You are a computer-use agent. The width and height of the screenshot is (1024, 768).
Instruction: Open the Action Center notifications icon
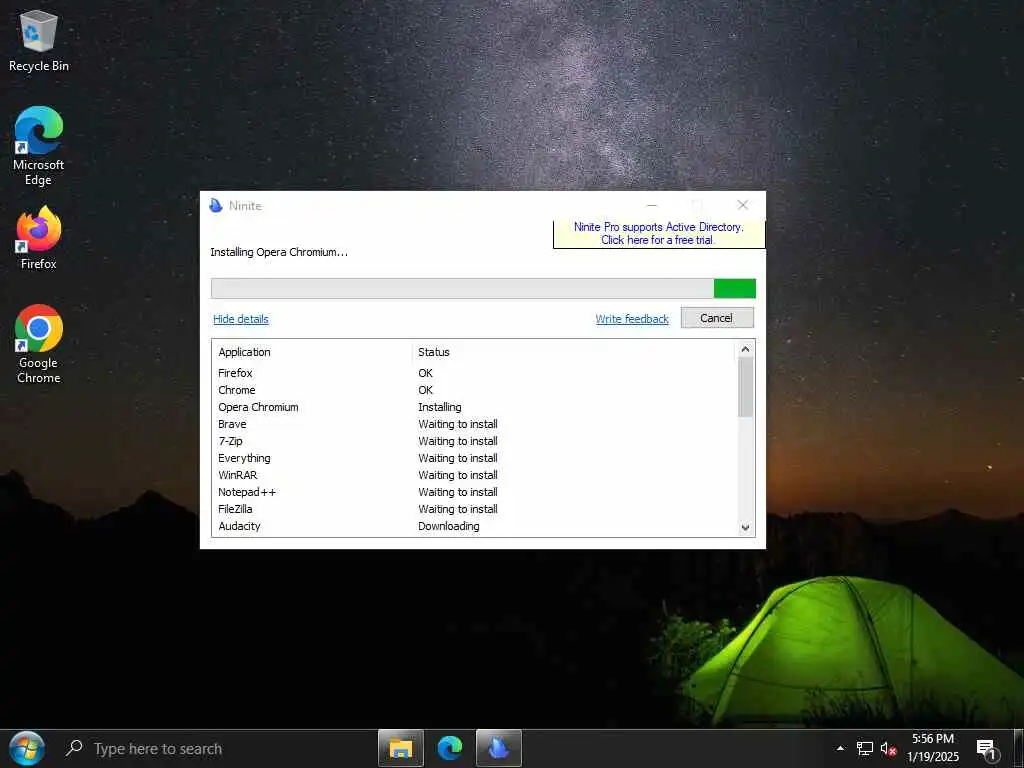click(x=988, y=750)
